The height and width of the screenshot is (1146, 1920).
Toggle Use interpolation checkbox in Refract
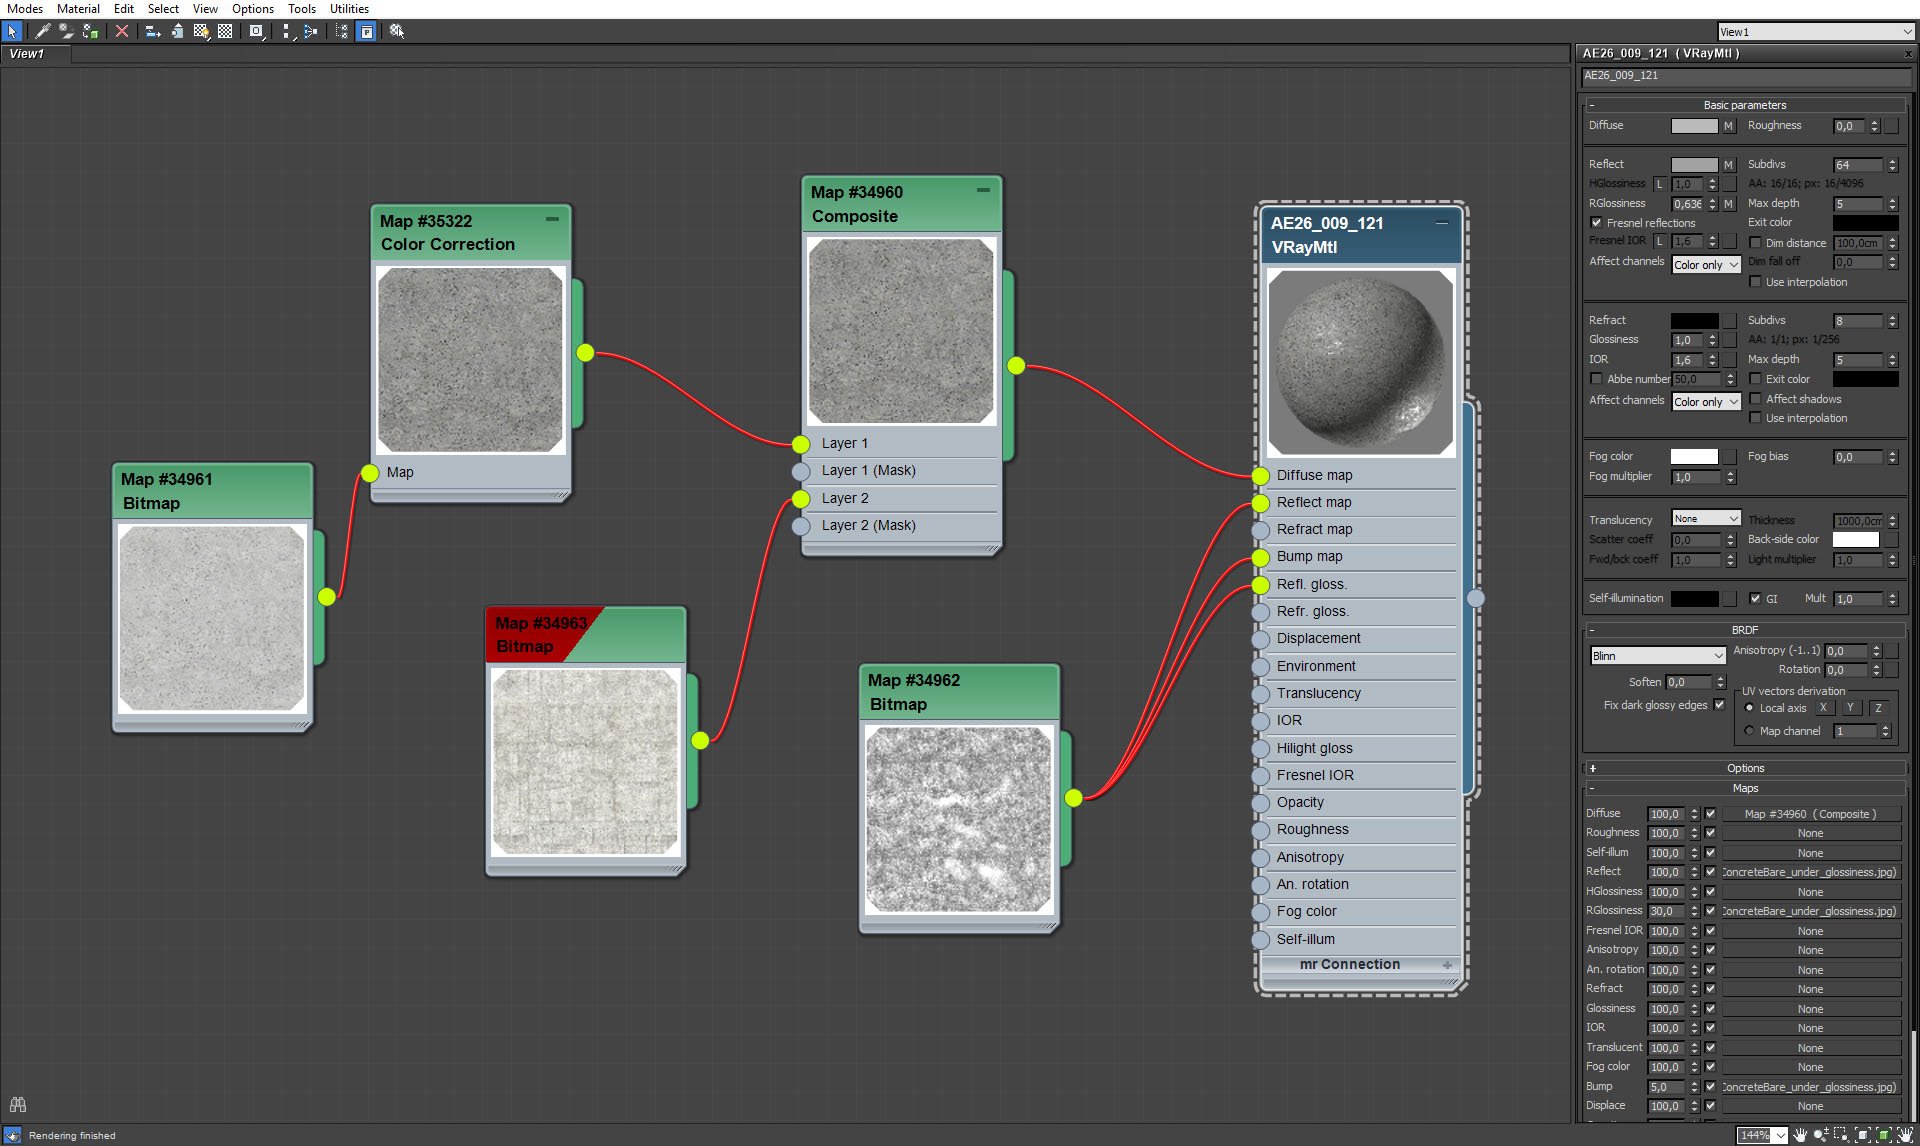coord(1752,417)
